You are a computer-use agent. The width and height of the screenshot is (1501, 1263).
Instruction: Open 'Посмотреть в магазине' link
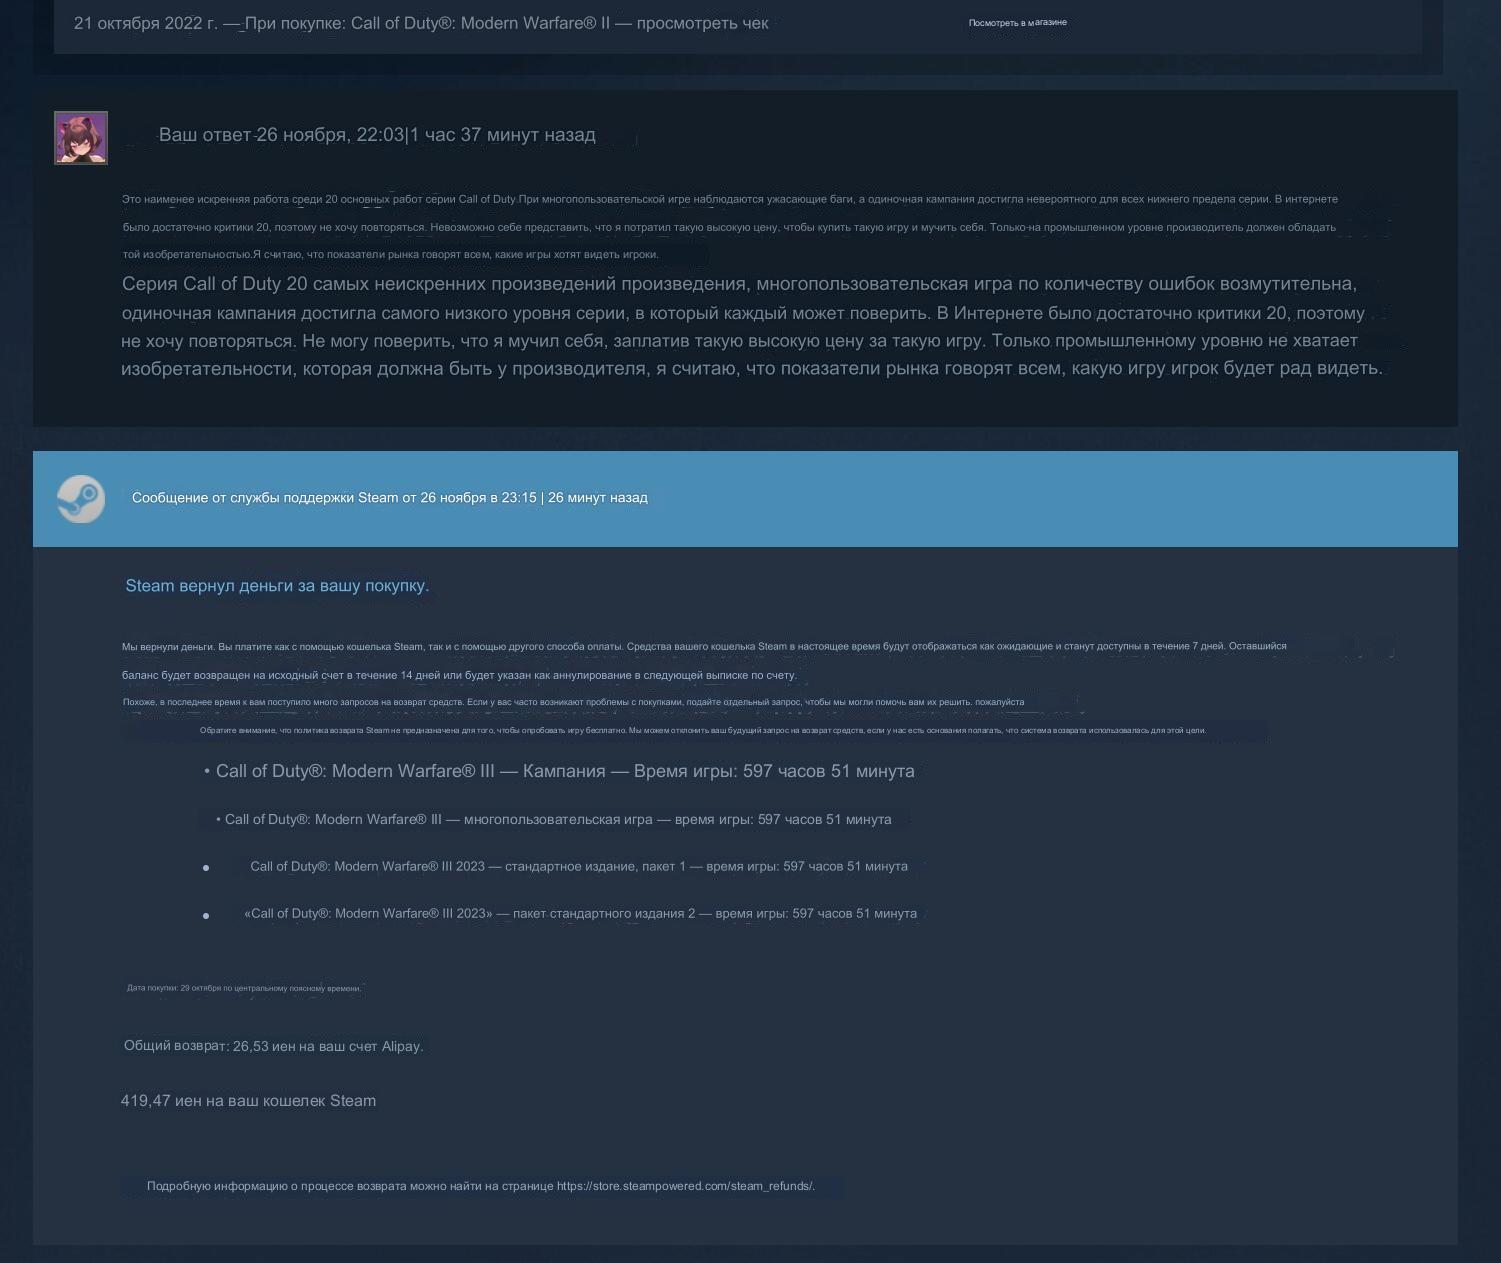pos(1017,22)
